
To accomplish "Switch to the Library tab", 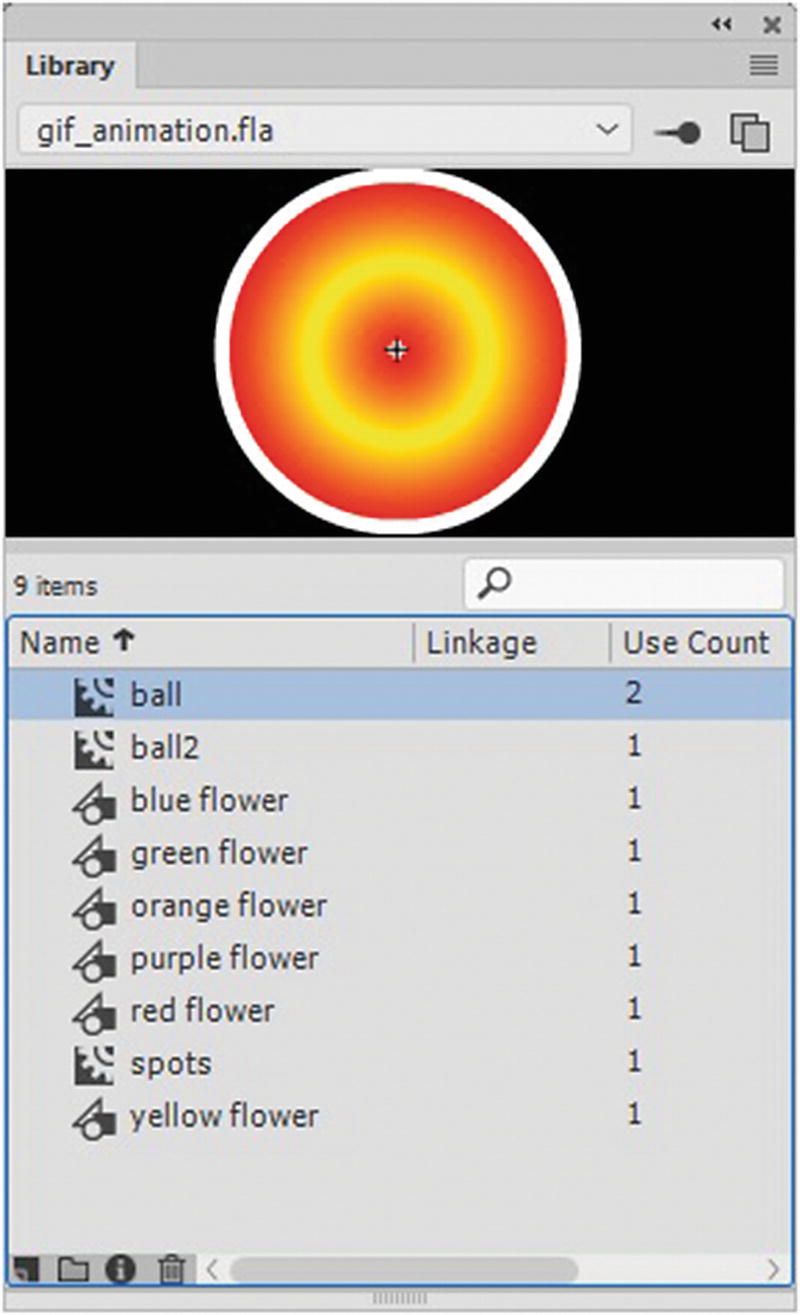I will (x=70, y=66).
